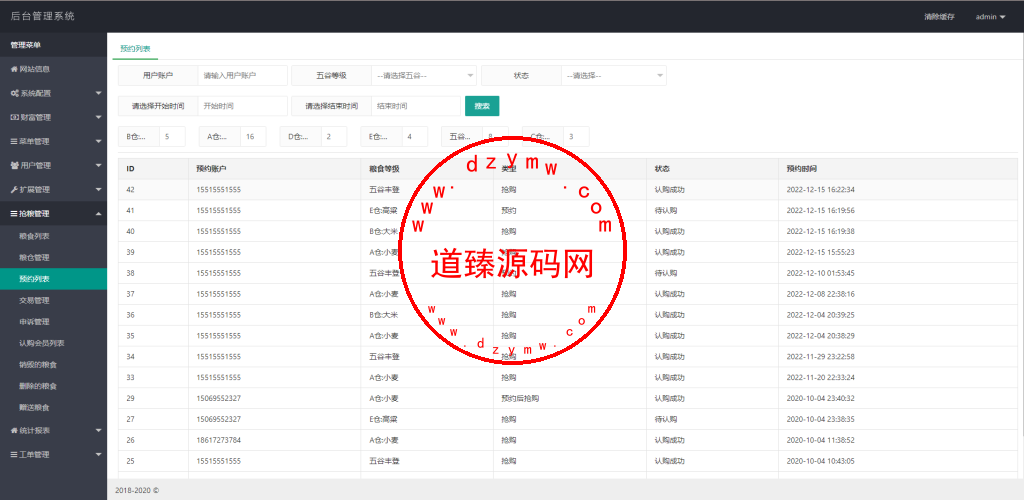Click 待认购 status in row 41
The height and width of the screenshot is (500, 1024).
pos(665,211)
